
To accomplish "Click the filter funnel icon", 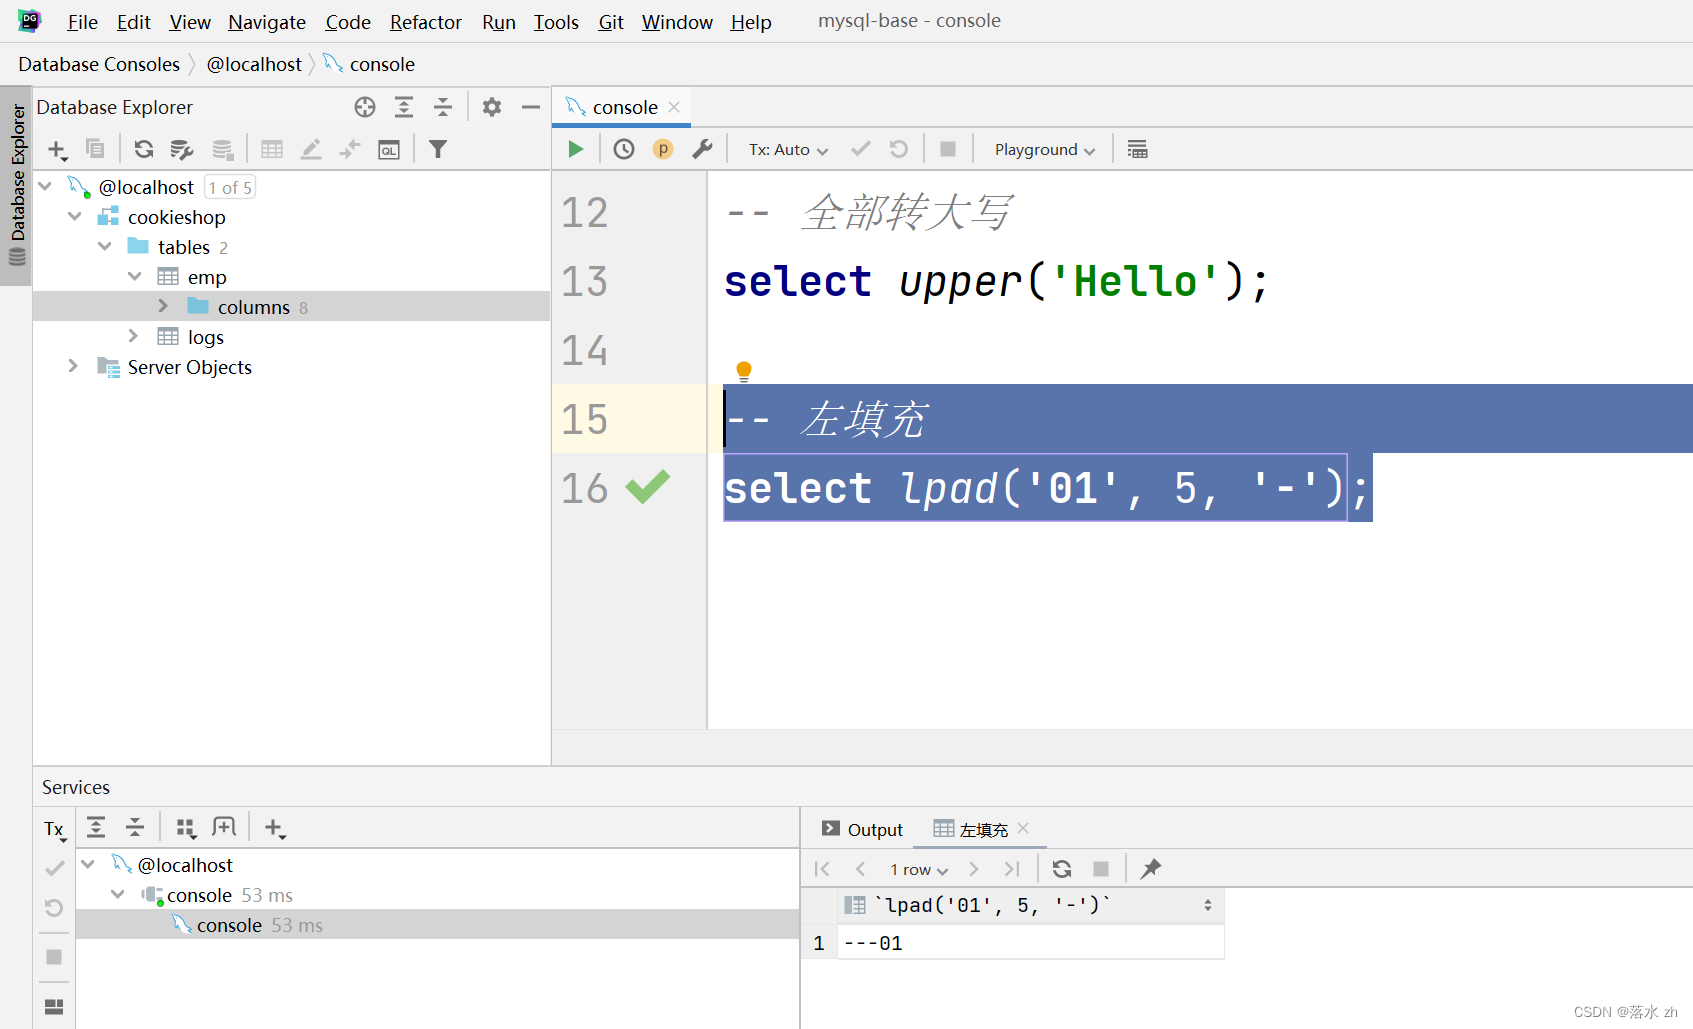I will tap(438, 149).
